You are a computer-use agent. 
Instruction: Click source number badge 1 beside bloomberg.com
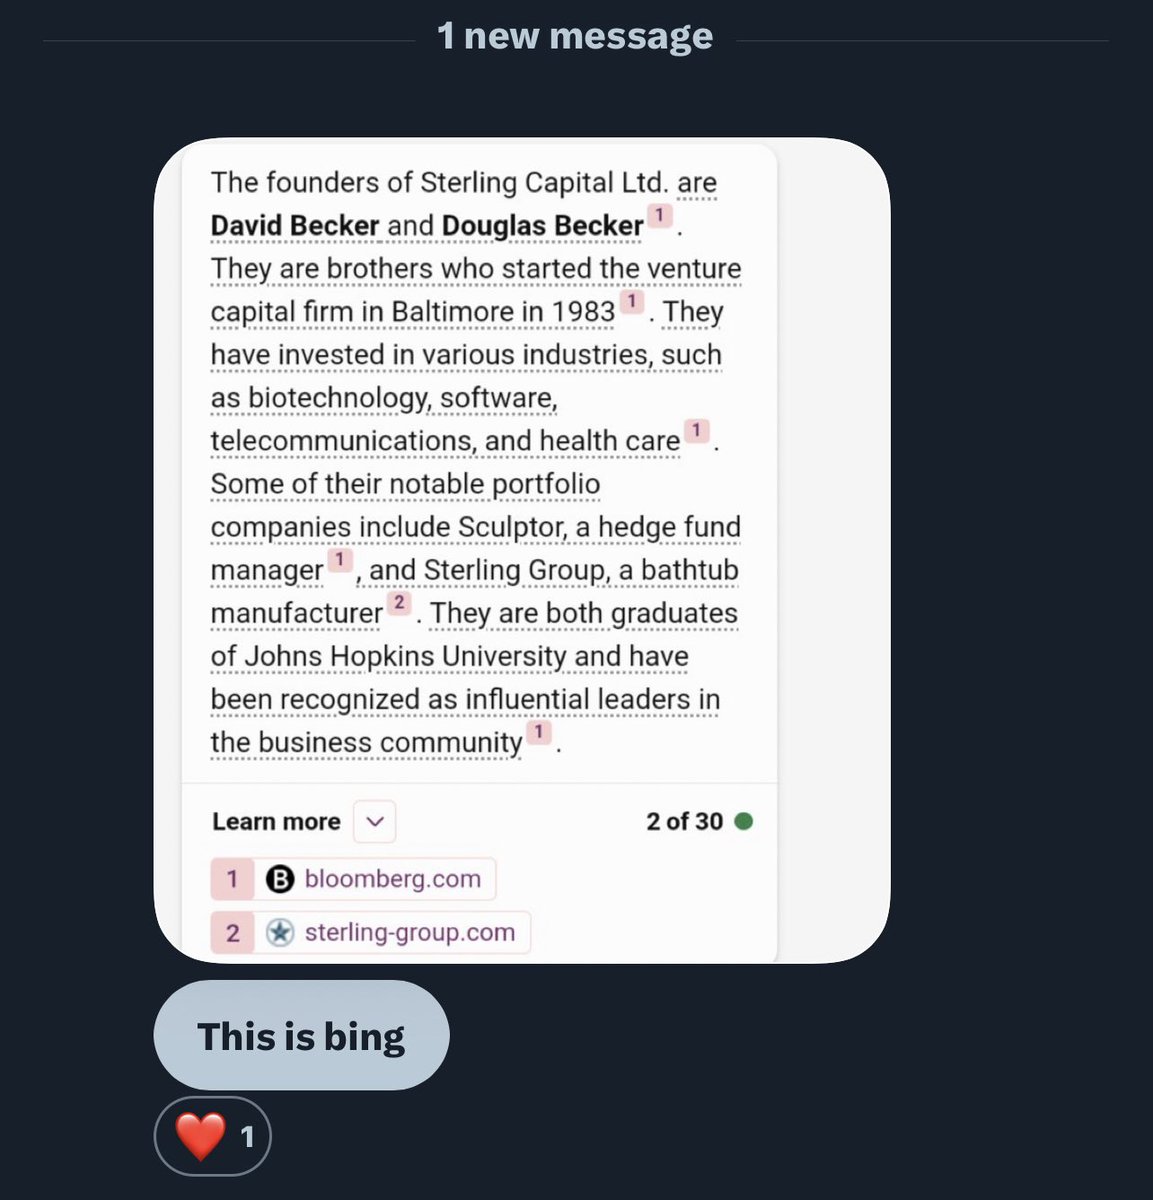tap(232, 879)
